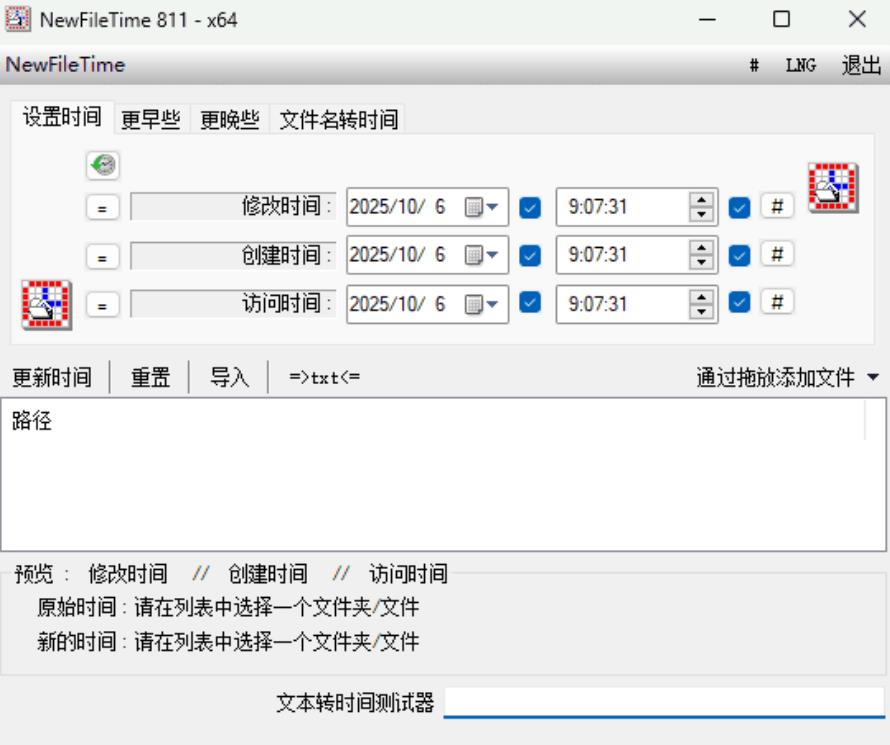Switch to the 文件名转时间 tab

pyautogui.click(x=338, y=120)
